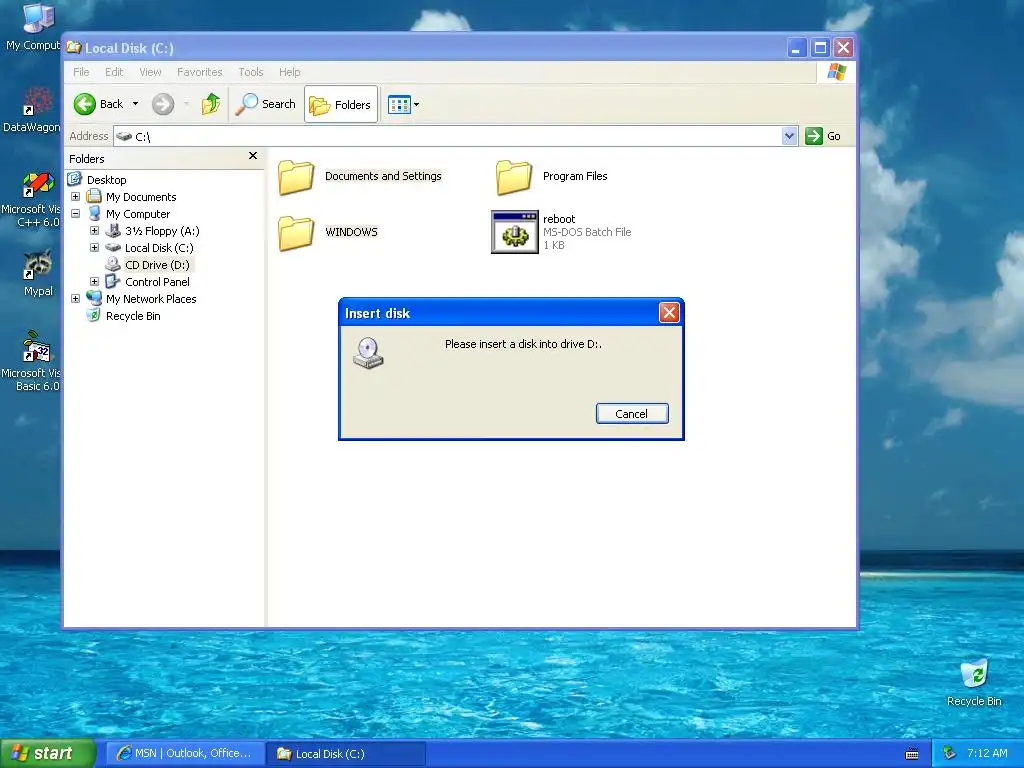
Task: Click the 7:12 AM taskbar clock
Action: (x=987, y=753)
